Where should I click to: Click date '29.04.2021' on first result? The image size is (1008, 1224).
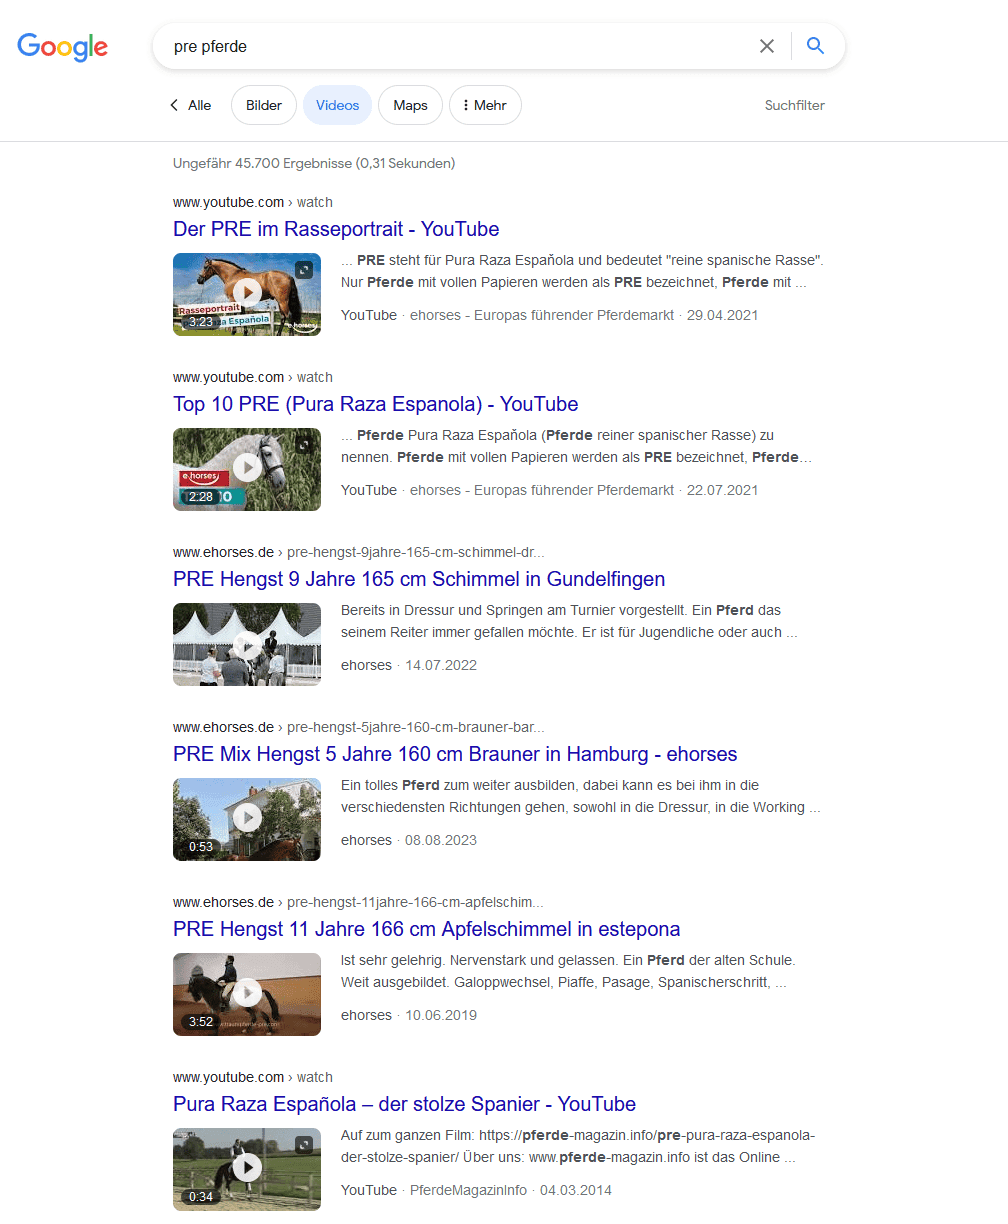pyautogui.click(x=722, y=315)
